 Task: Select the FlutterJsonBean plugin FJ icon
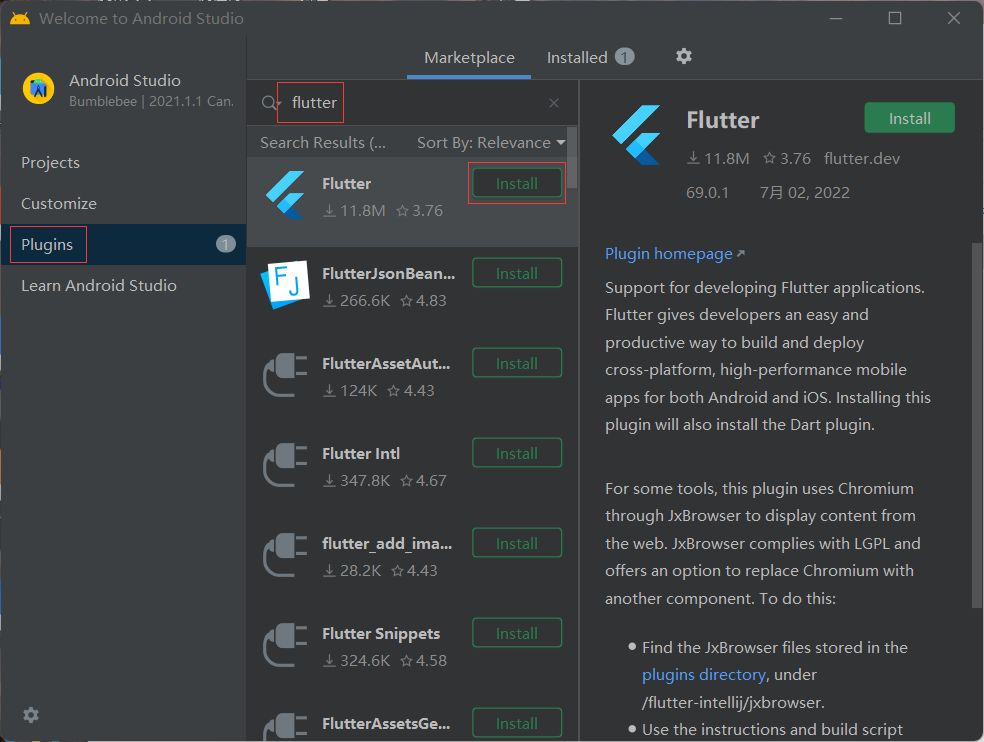pos(286,285)
